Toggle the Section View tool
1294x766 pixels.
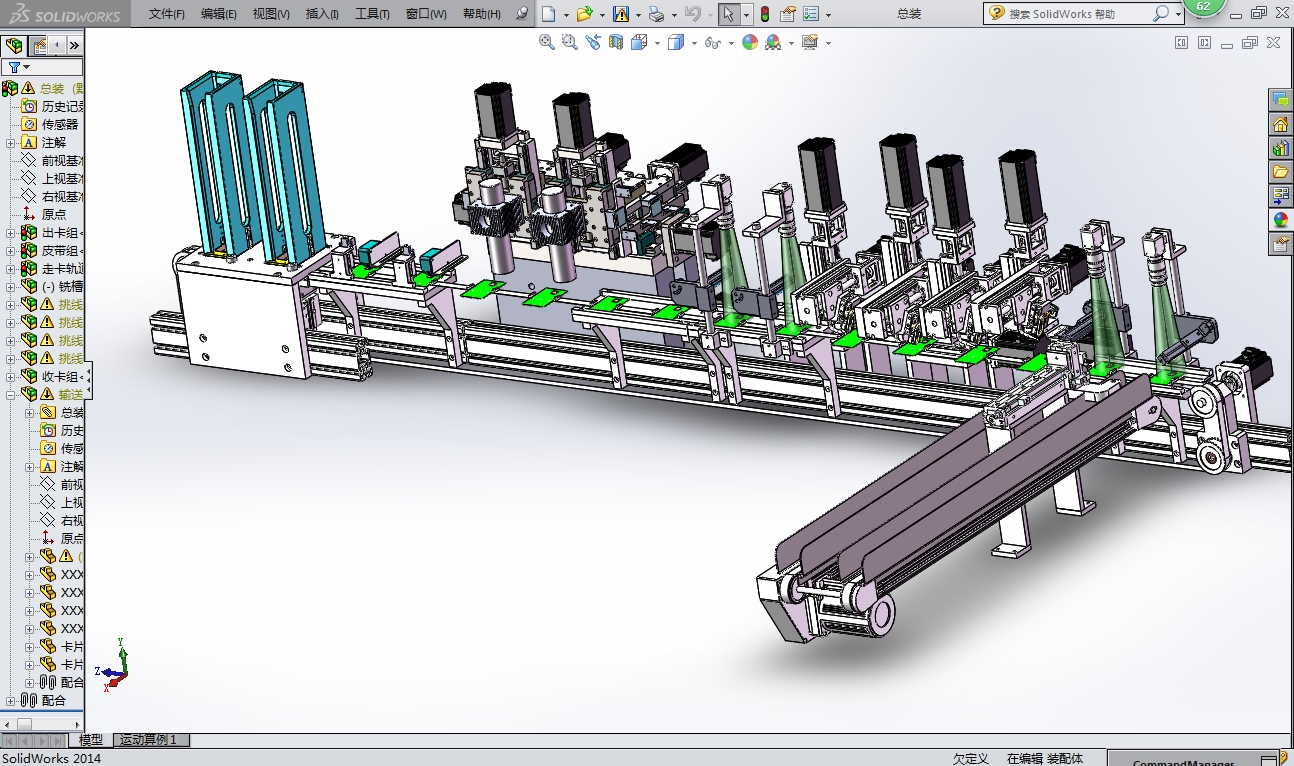click(x=616, y=42)
